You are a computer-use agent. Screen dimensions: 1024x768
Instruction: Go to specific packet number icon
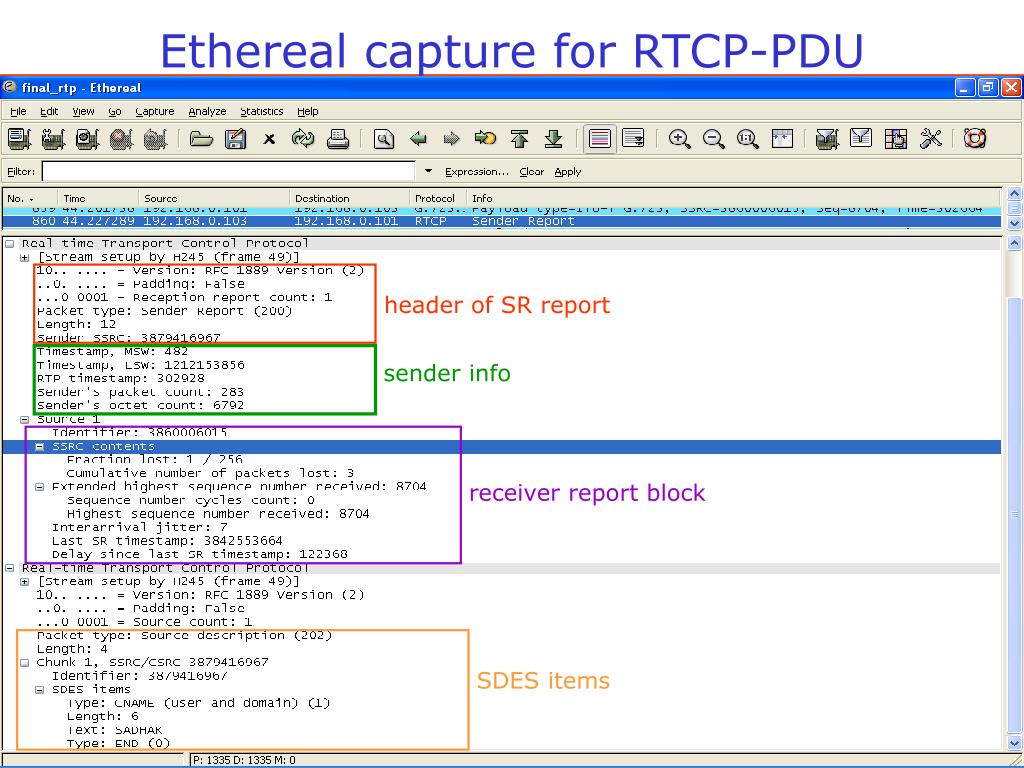(x=485, y=138)
